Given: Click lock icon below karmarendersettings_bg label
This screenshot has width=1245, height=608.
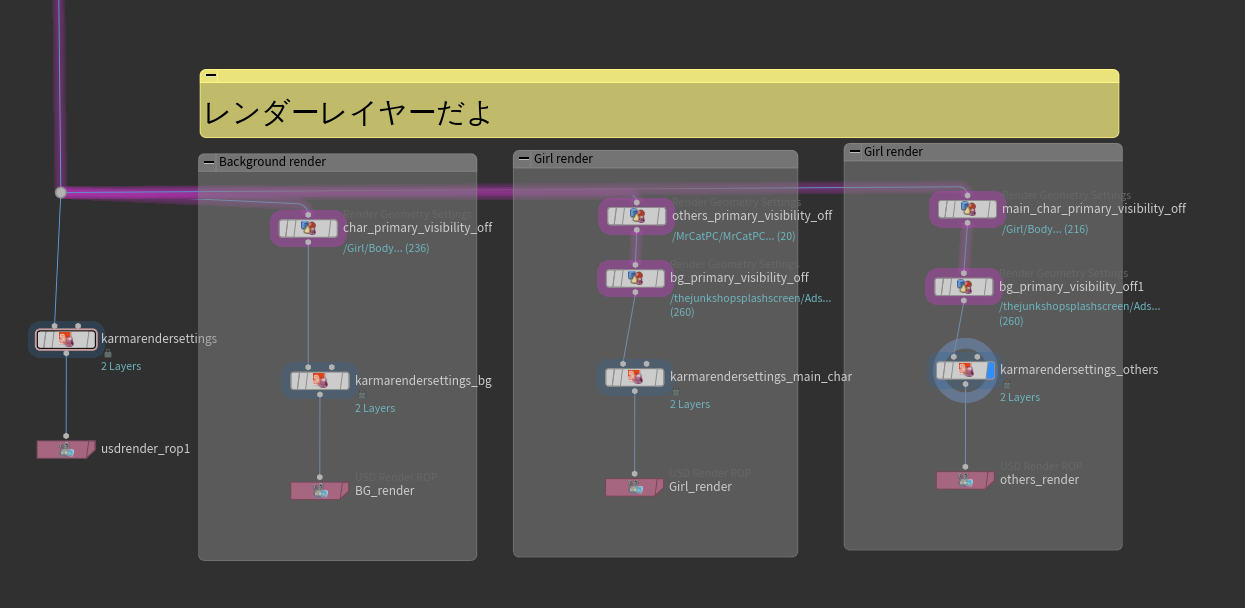Looking at the screenshot, I should pos(361,395).
